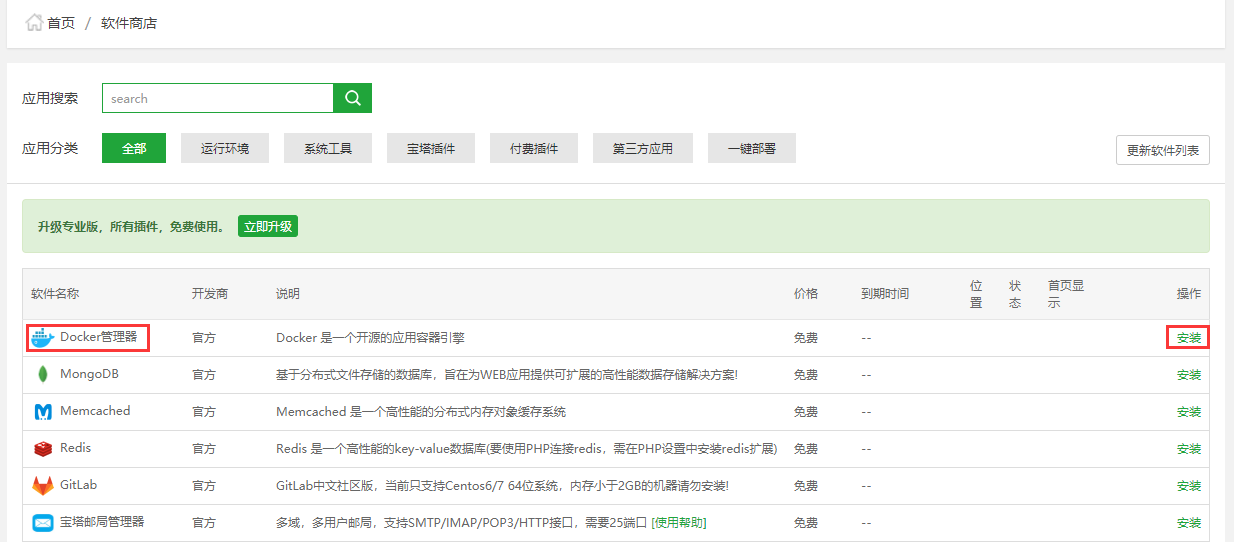
Task: Install Redis
Action: [x=1189, y=449]
